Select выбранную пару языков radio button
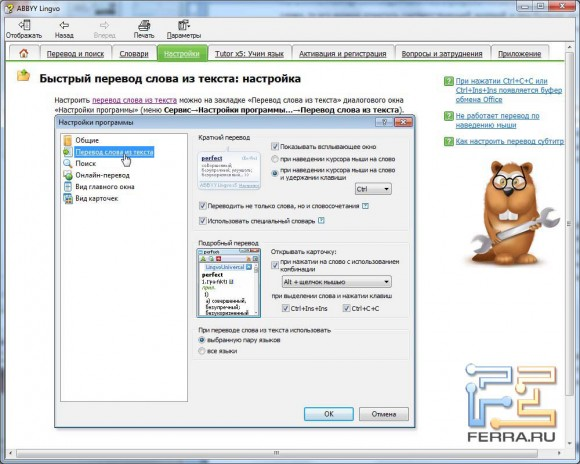This screenshot has width=580, height=464. coord(202,340)
